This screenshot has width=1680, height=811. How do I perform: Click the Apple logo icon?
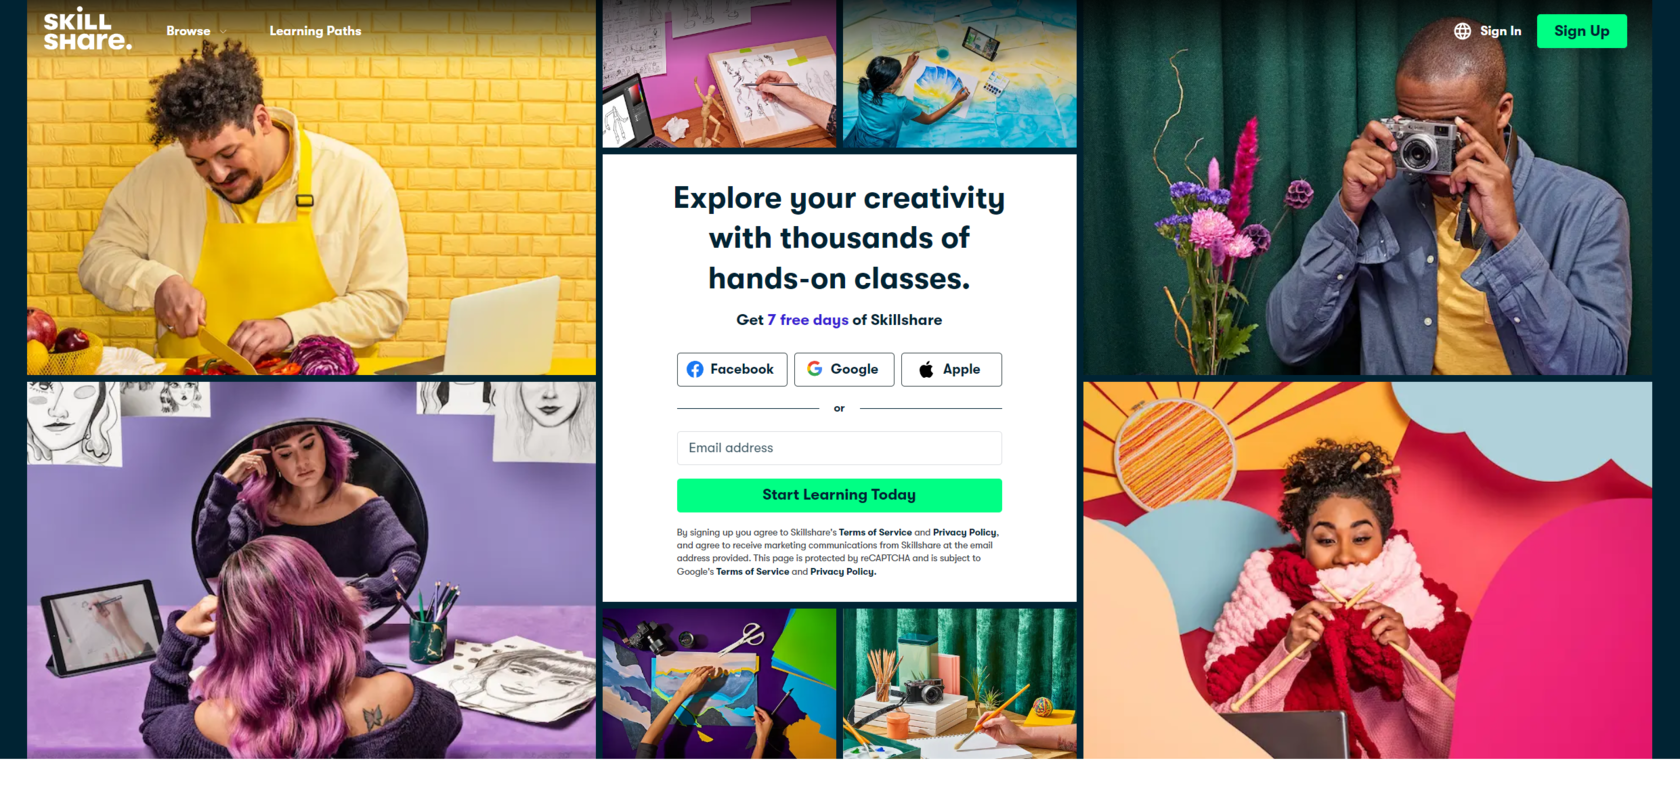[926, 369]
